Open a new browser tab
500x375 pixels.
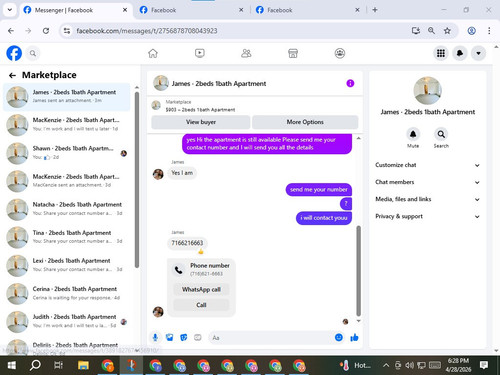375,10
